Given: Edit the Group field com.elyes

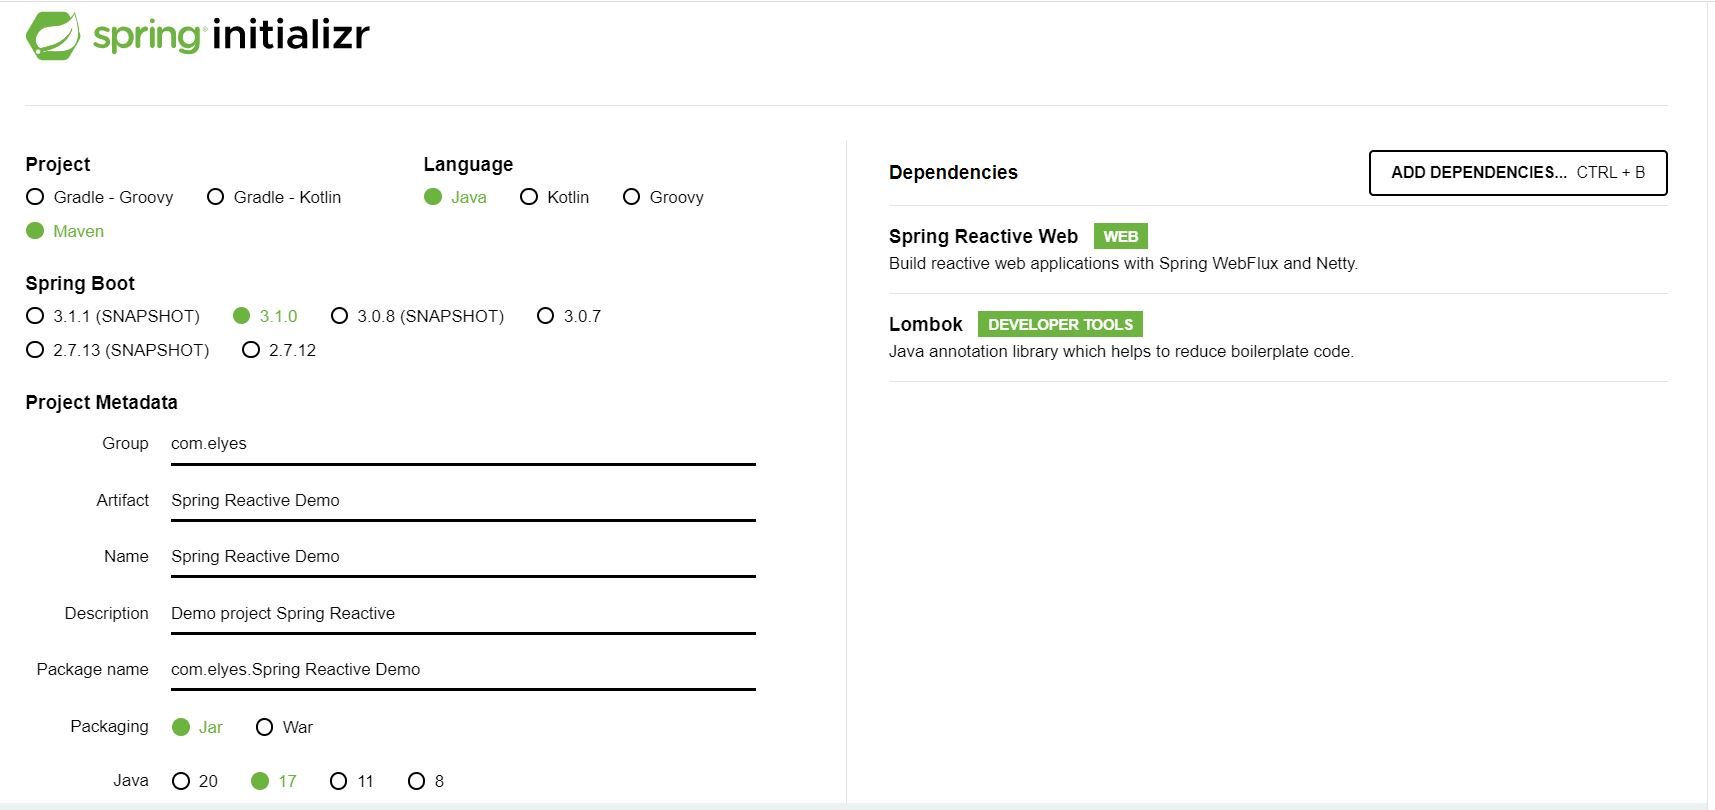Looking at the screenshot, I should pyautogui.click(x=463, y=444).
